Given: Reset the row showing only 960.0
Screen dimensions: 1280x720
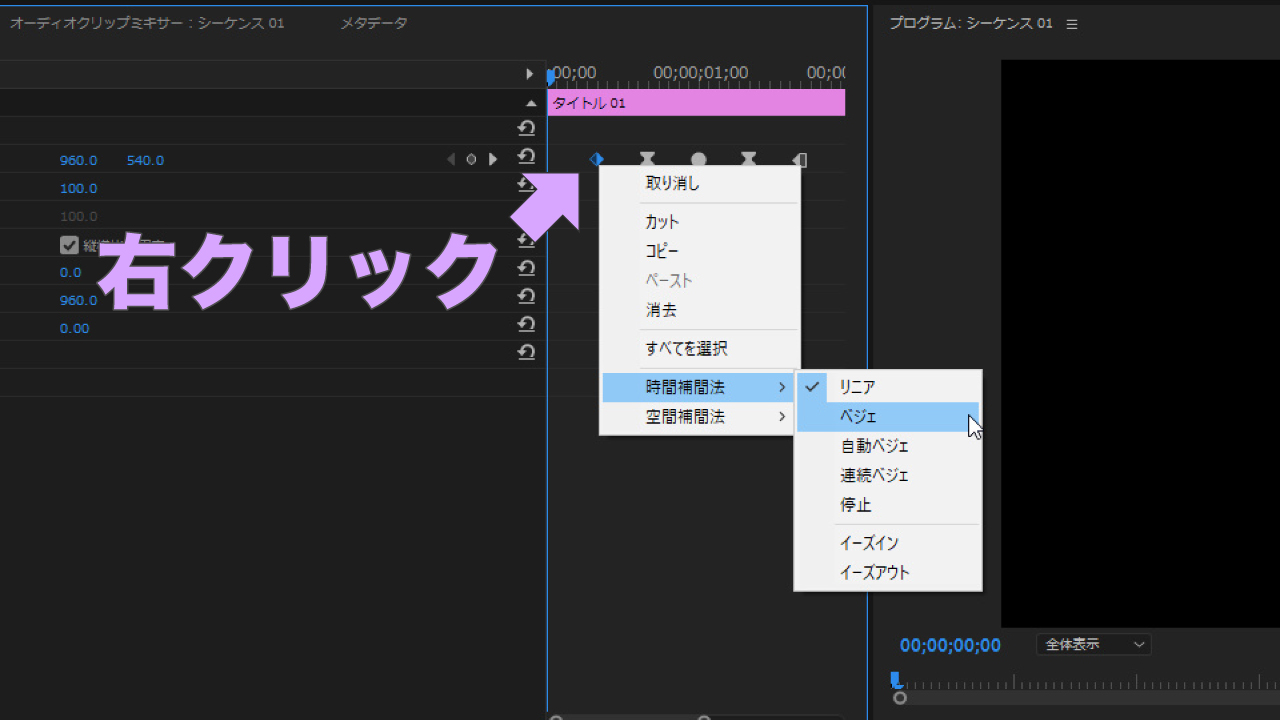Looking at the screenshot, I should pyautogui.click(x=527, y=297).
